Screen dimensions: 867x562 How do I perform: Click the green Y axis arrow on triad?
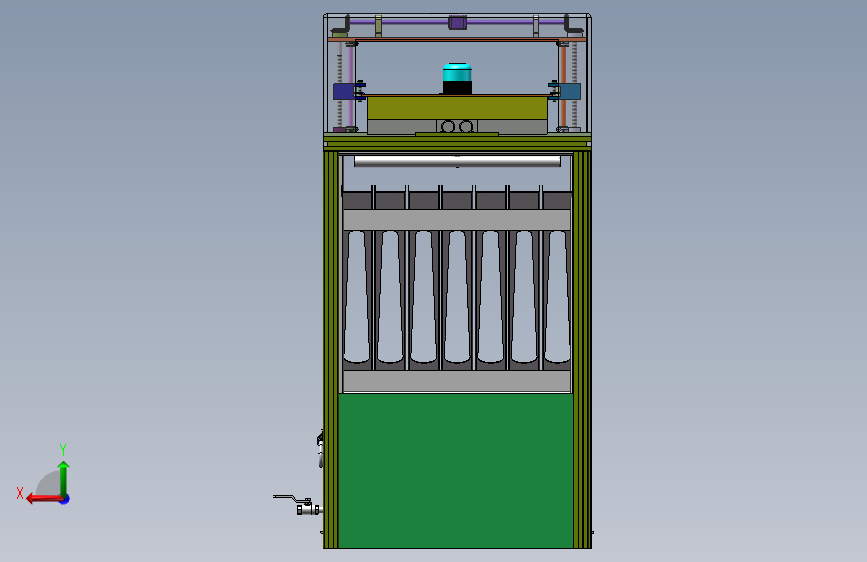(64, 478)
